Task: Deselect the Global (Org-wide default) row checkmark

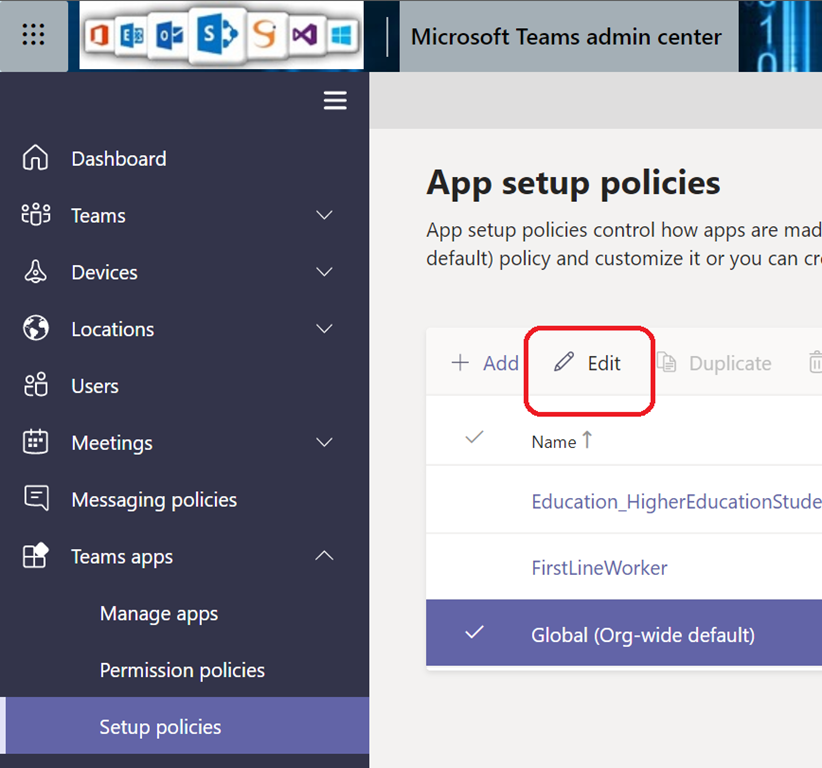Action: click(474, 633)
